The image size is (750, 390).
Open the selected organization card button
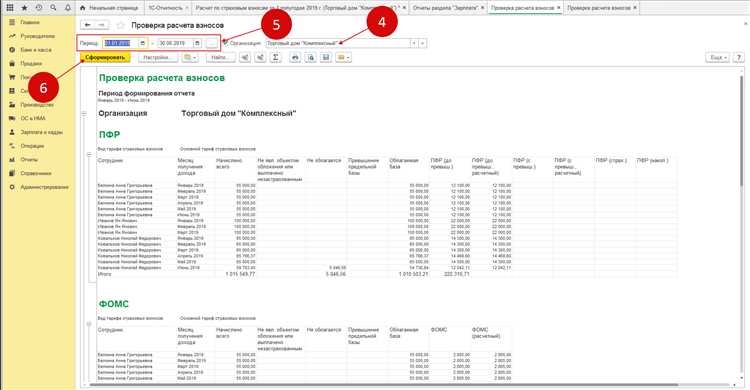[422, 43]
